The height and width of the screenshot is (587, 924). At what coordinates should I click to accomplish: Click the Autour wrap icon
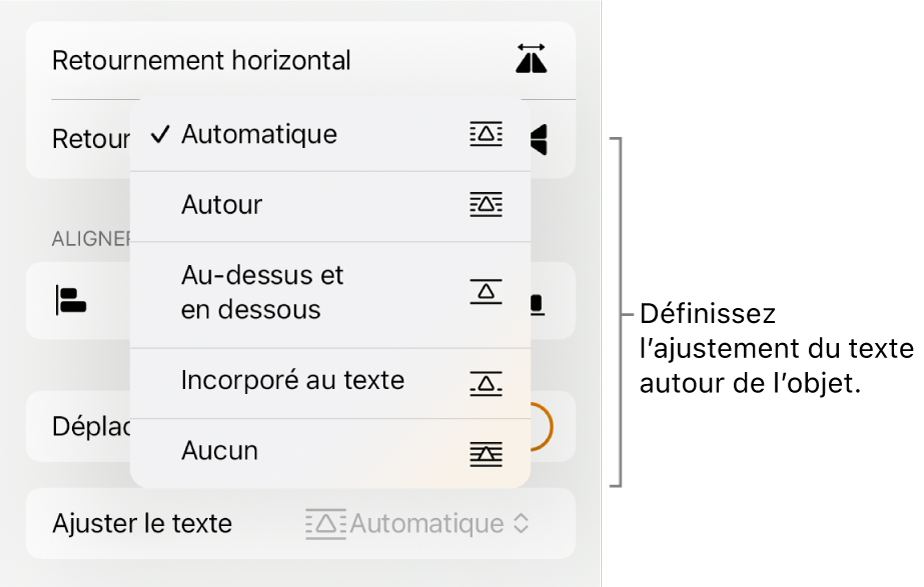pyautogui.click(x=486, y=205)
